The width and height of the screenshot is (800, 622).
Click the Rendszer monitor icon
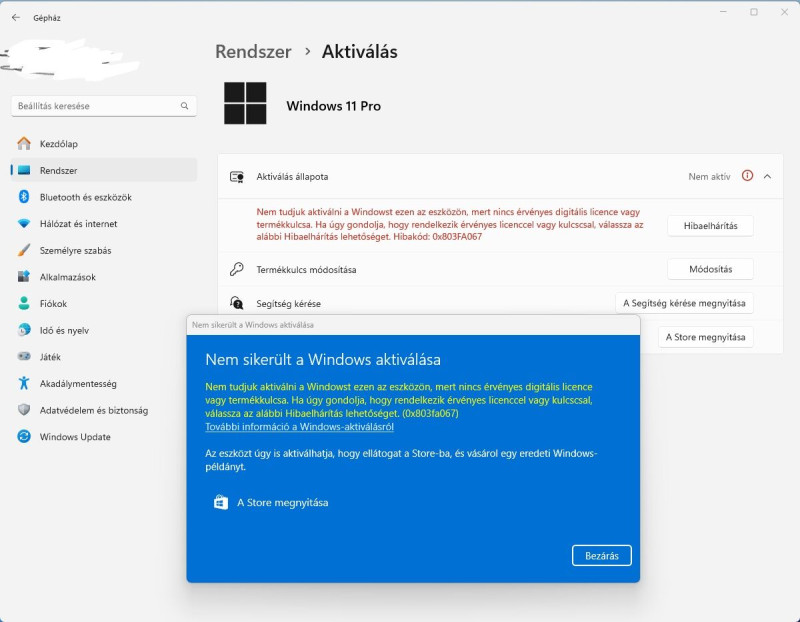[x=24, y=170]
